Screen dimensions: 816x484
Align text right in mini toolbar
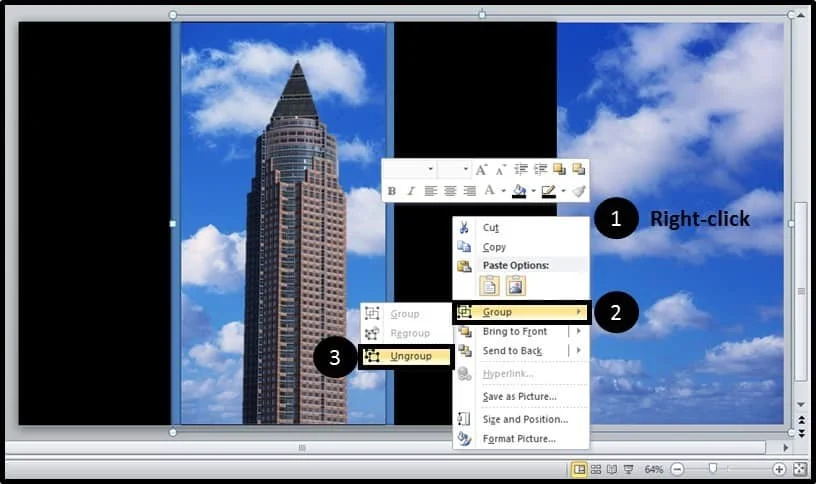tap(469, 191)
